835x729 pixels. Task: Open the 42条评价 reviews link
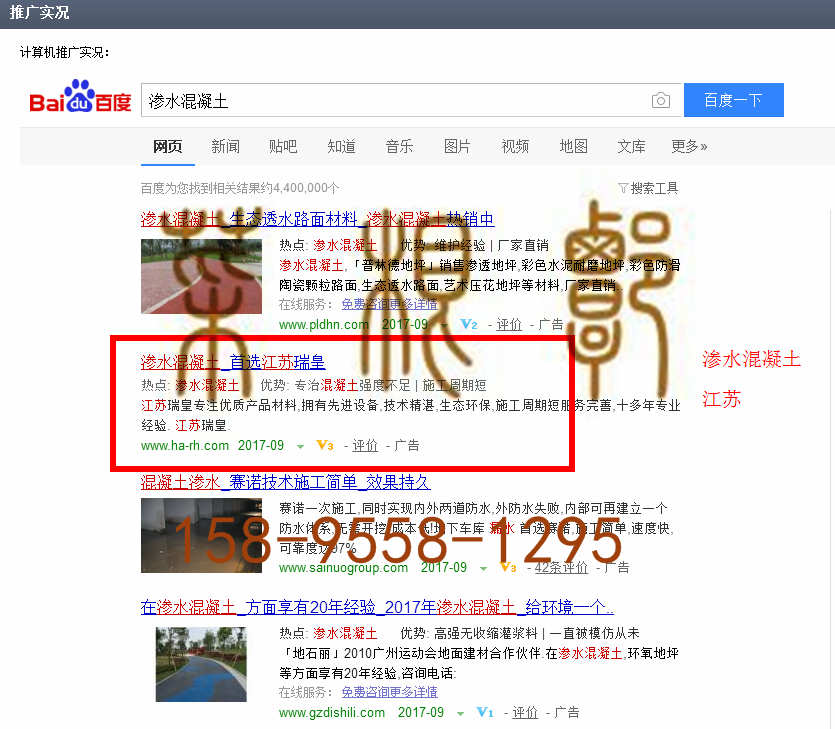[561, 568]
